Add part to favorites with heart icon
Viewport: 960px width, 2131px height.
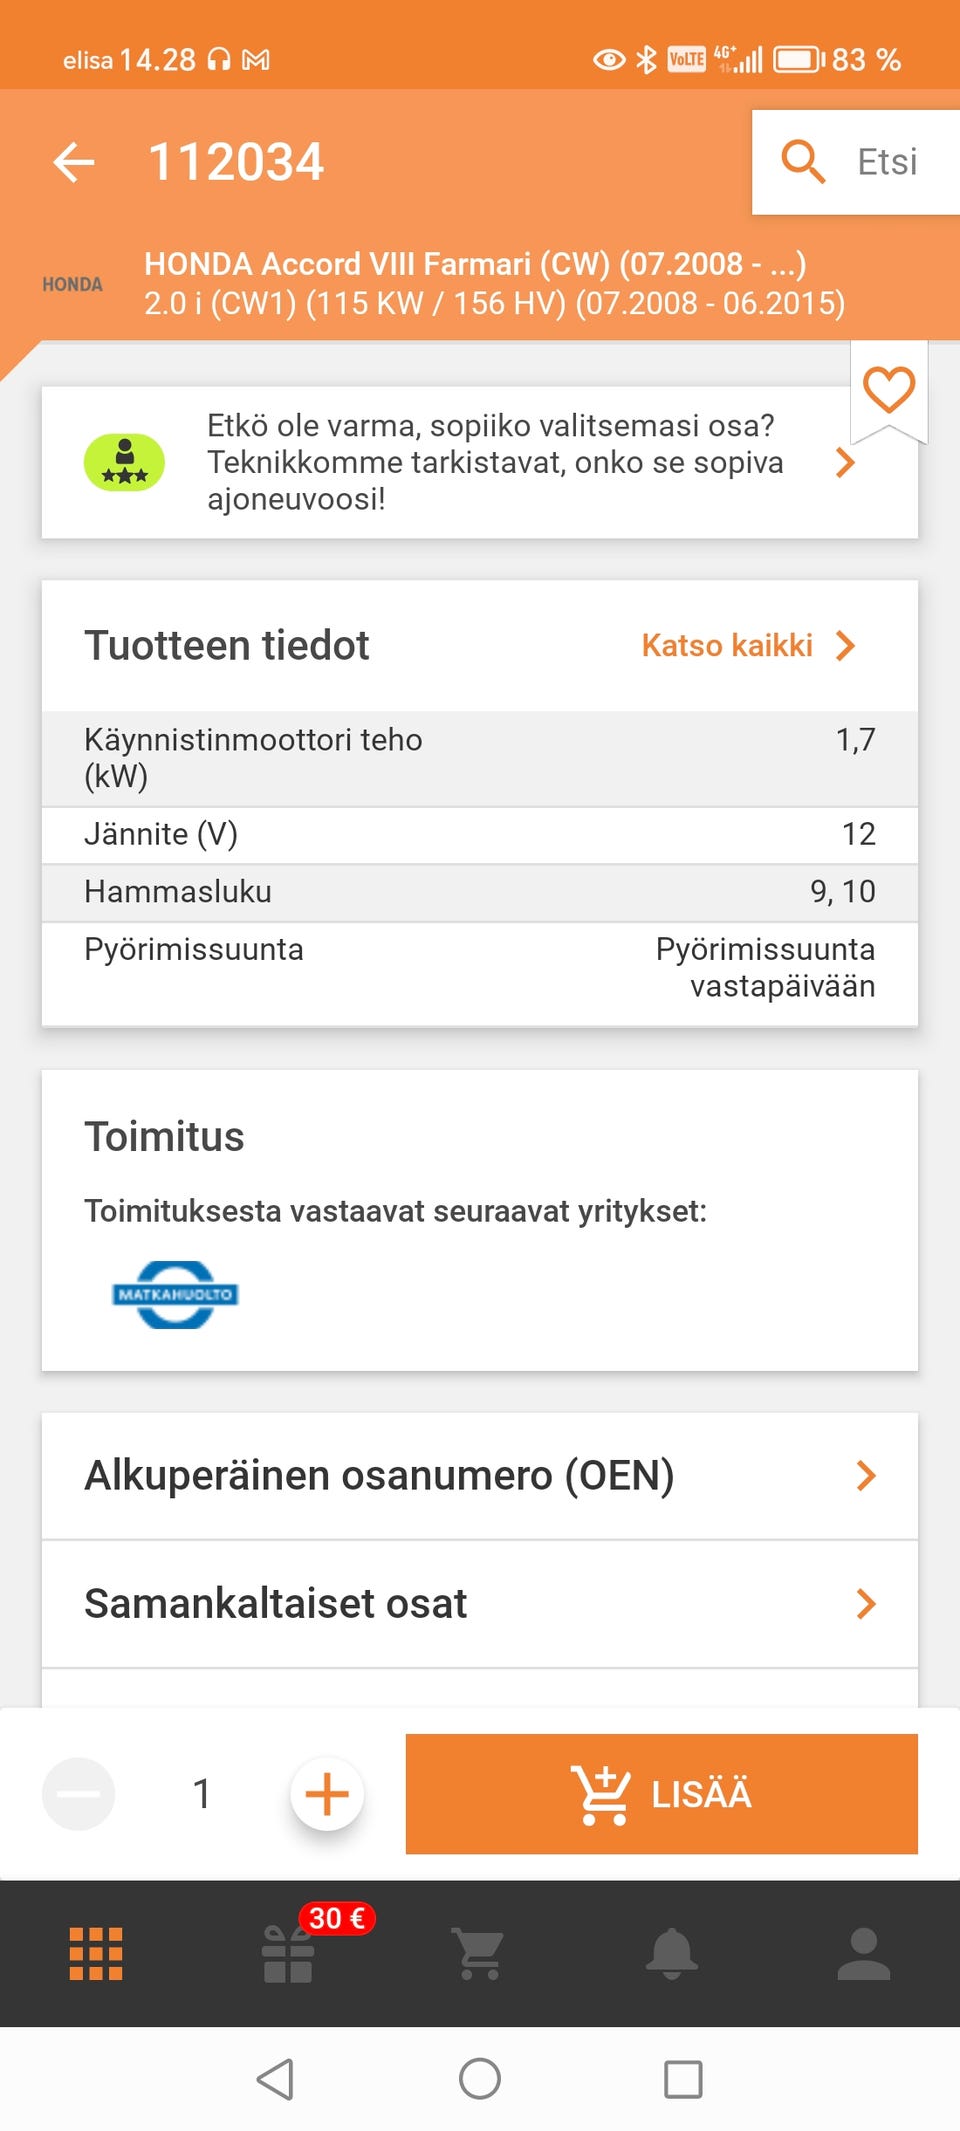[889, 390]
